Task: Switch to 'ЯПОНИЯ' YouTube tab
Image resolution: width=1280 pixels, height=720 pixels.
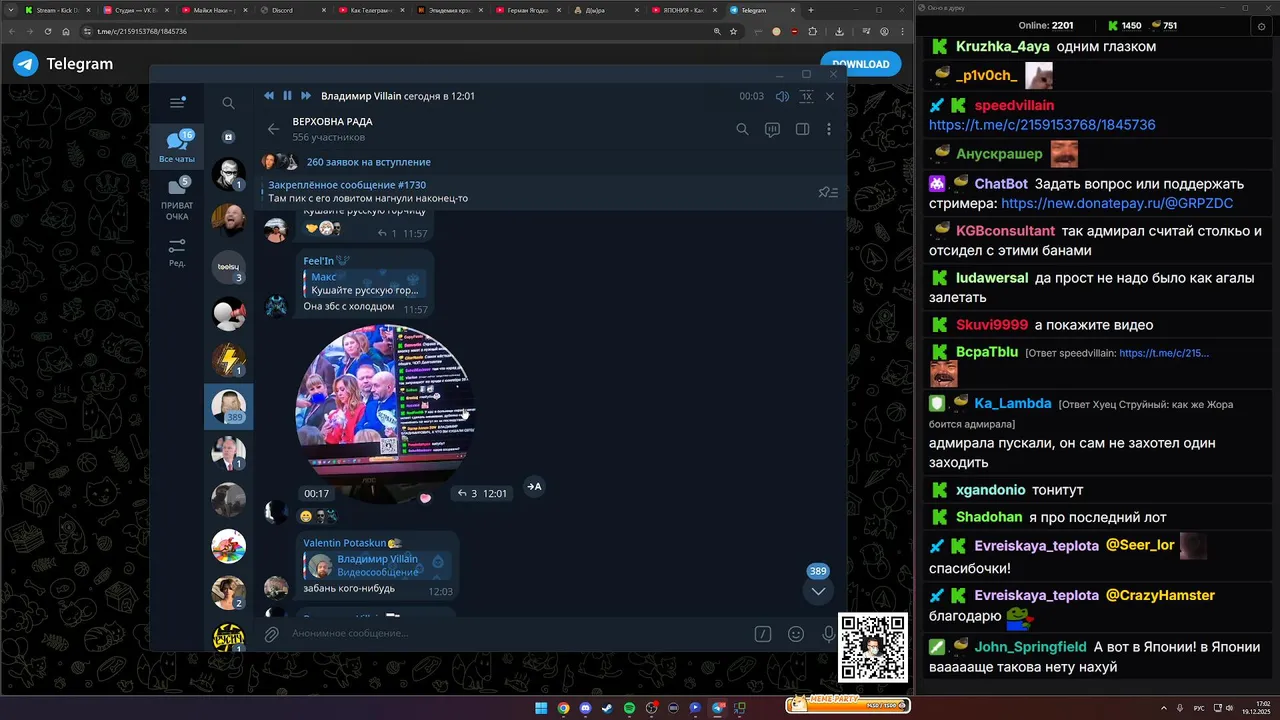Action: tap(685, 10)
